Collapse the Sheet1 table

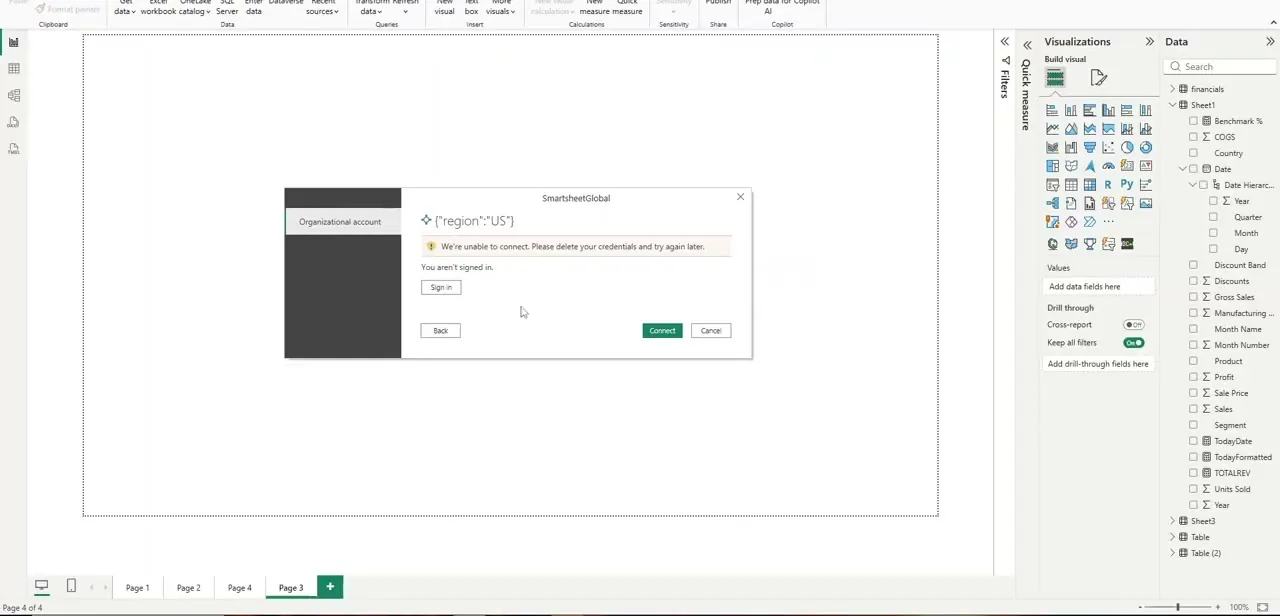tap(1173, 105)
